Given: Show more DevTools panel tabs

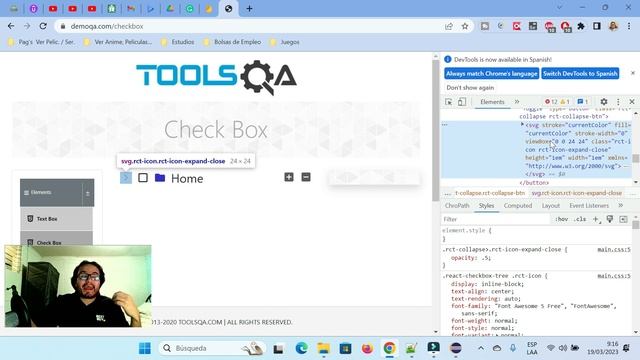Looking at the screenshot, I should [517, 102].
